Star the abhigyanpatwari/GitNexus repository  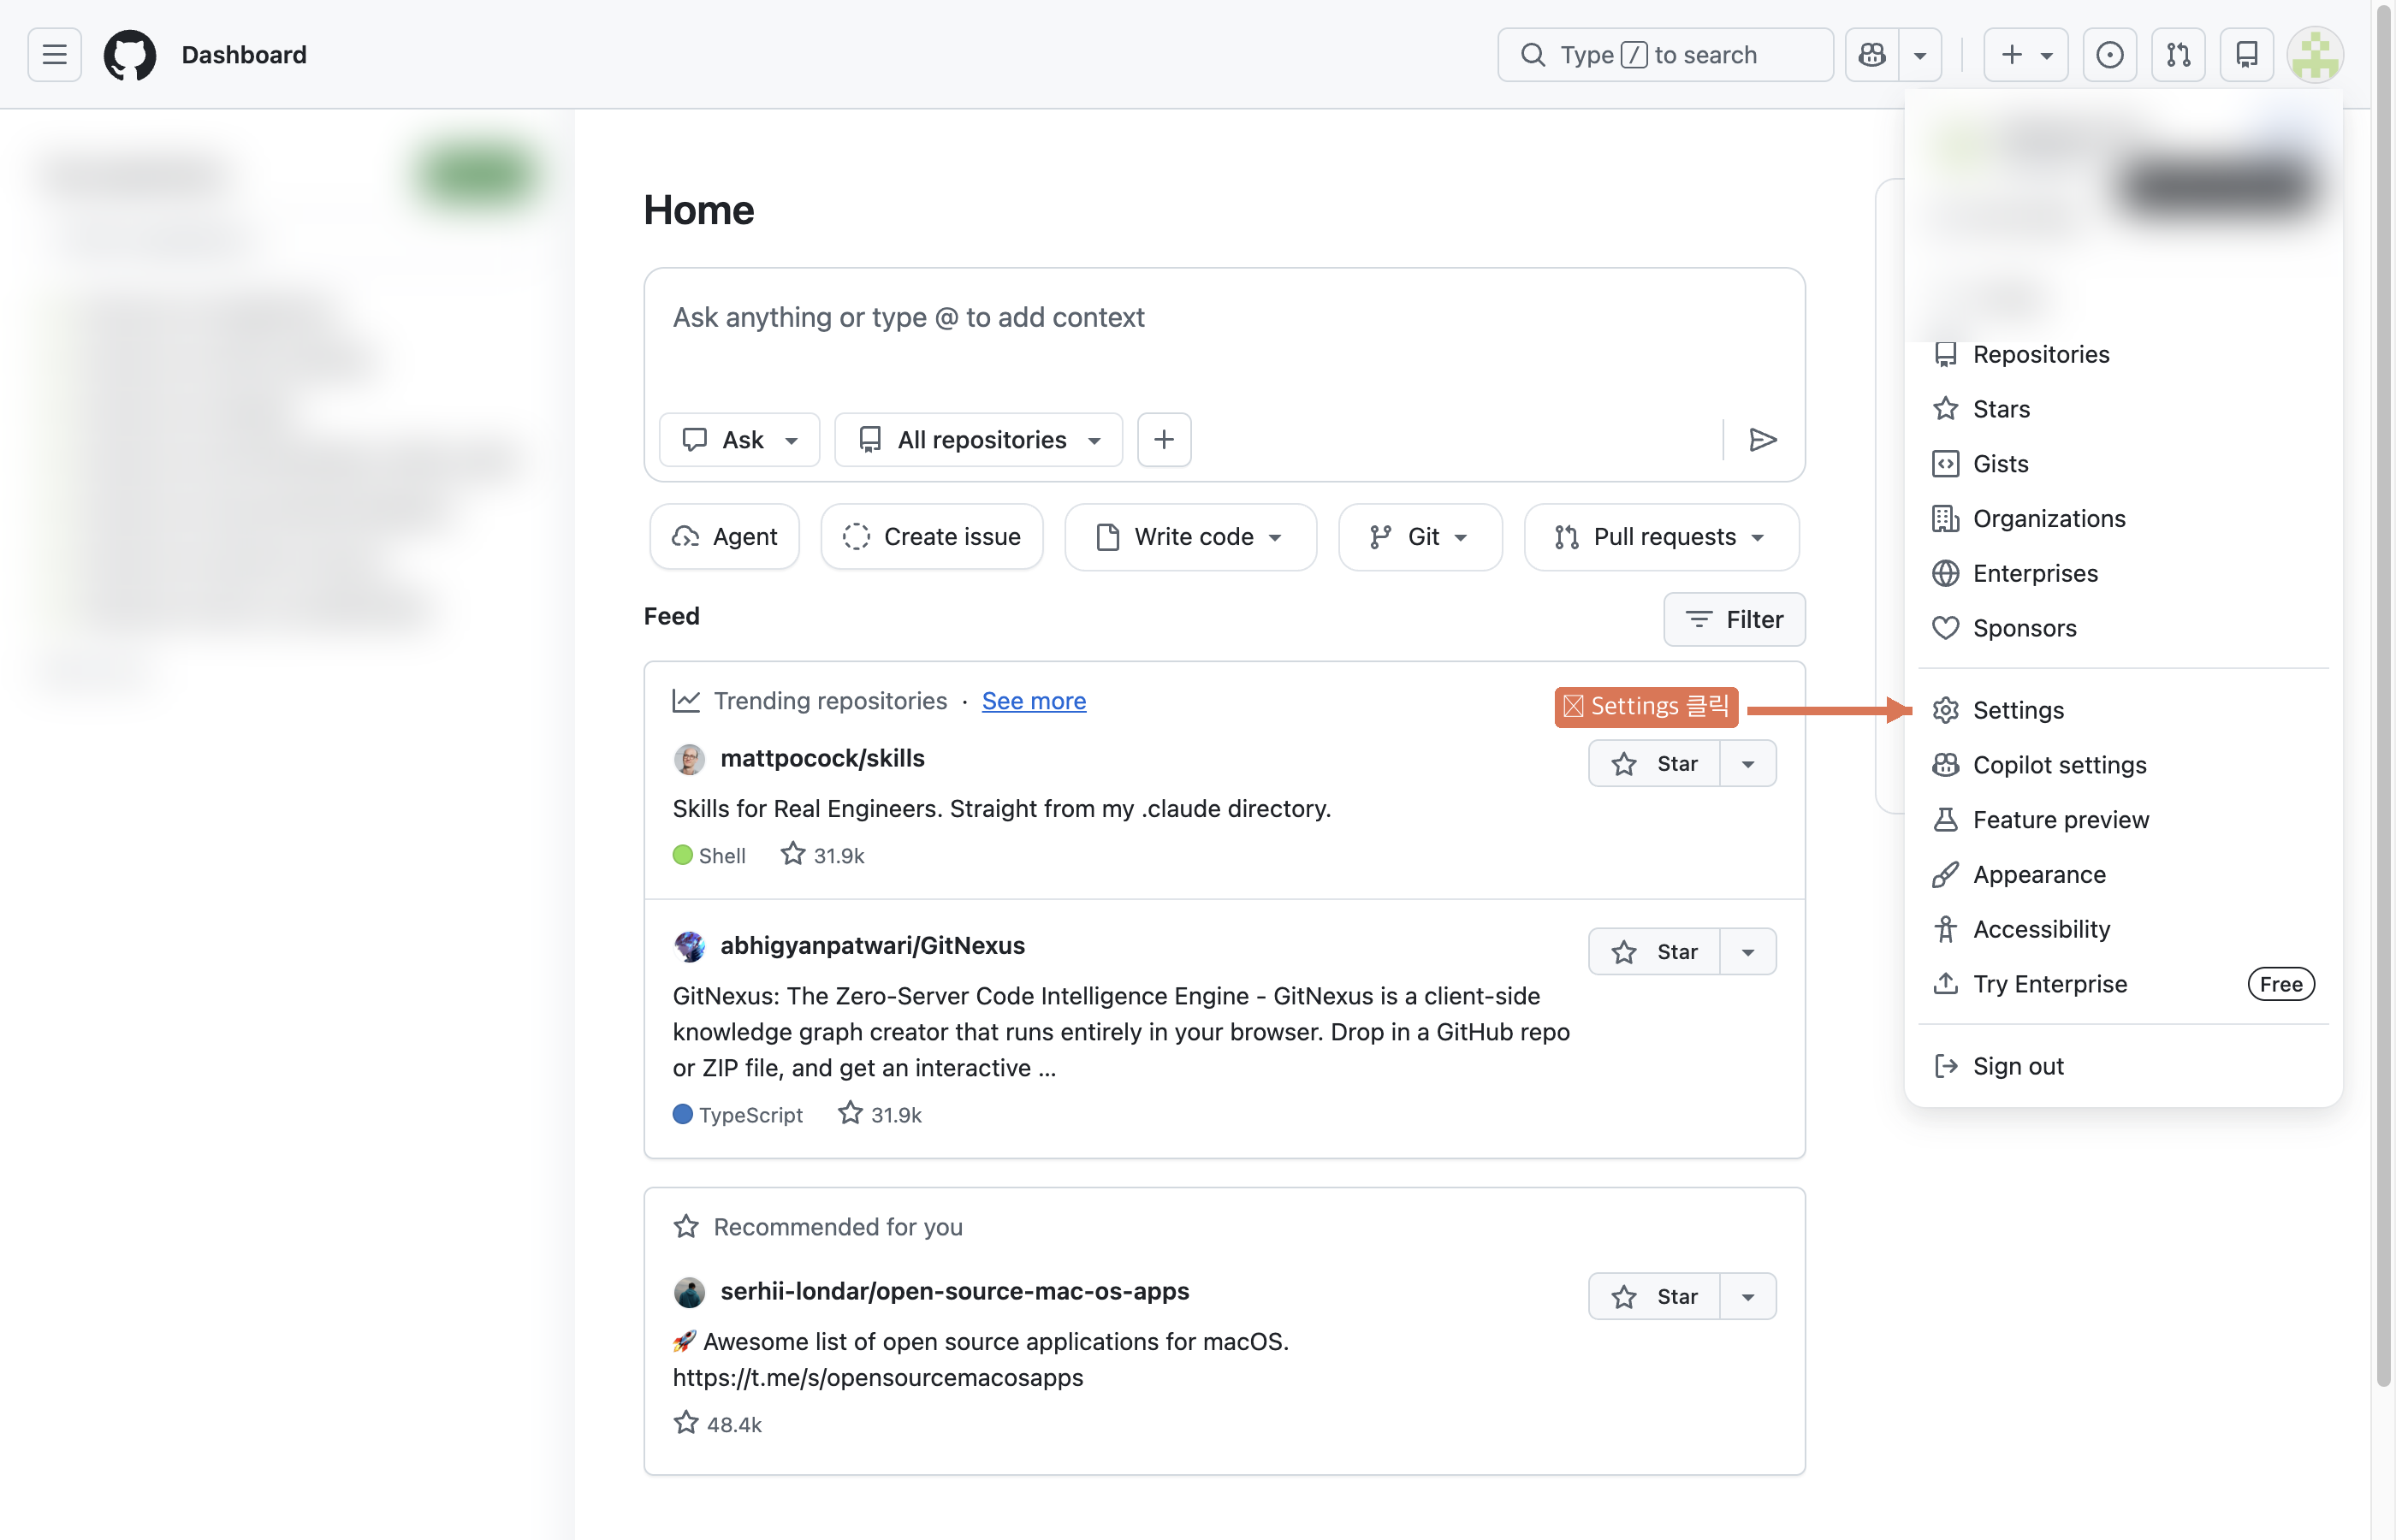click(1655, 952)
